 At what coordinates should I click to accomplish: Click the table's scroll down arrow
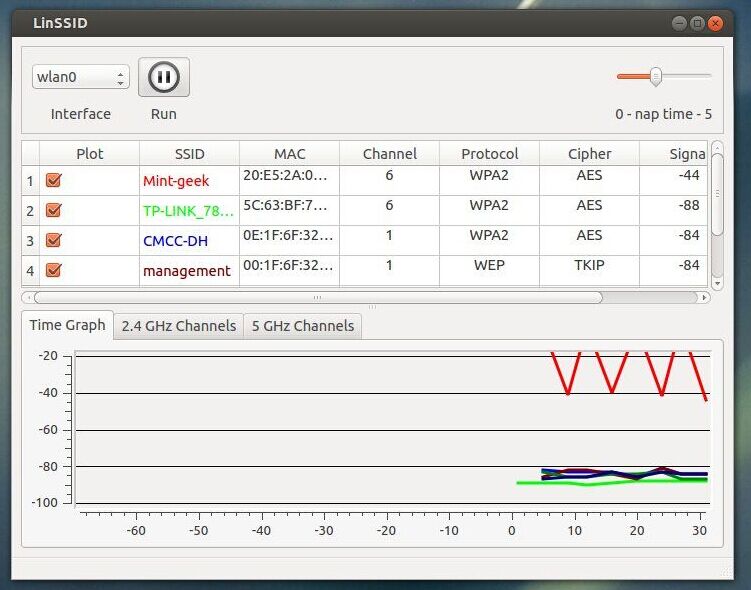717,284
